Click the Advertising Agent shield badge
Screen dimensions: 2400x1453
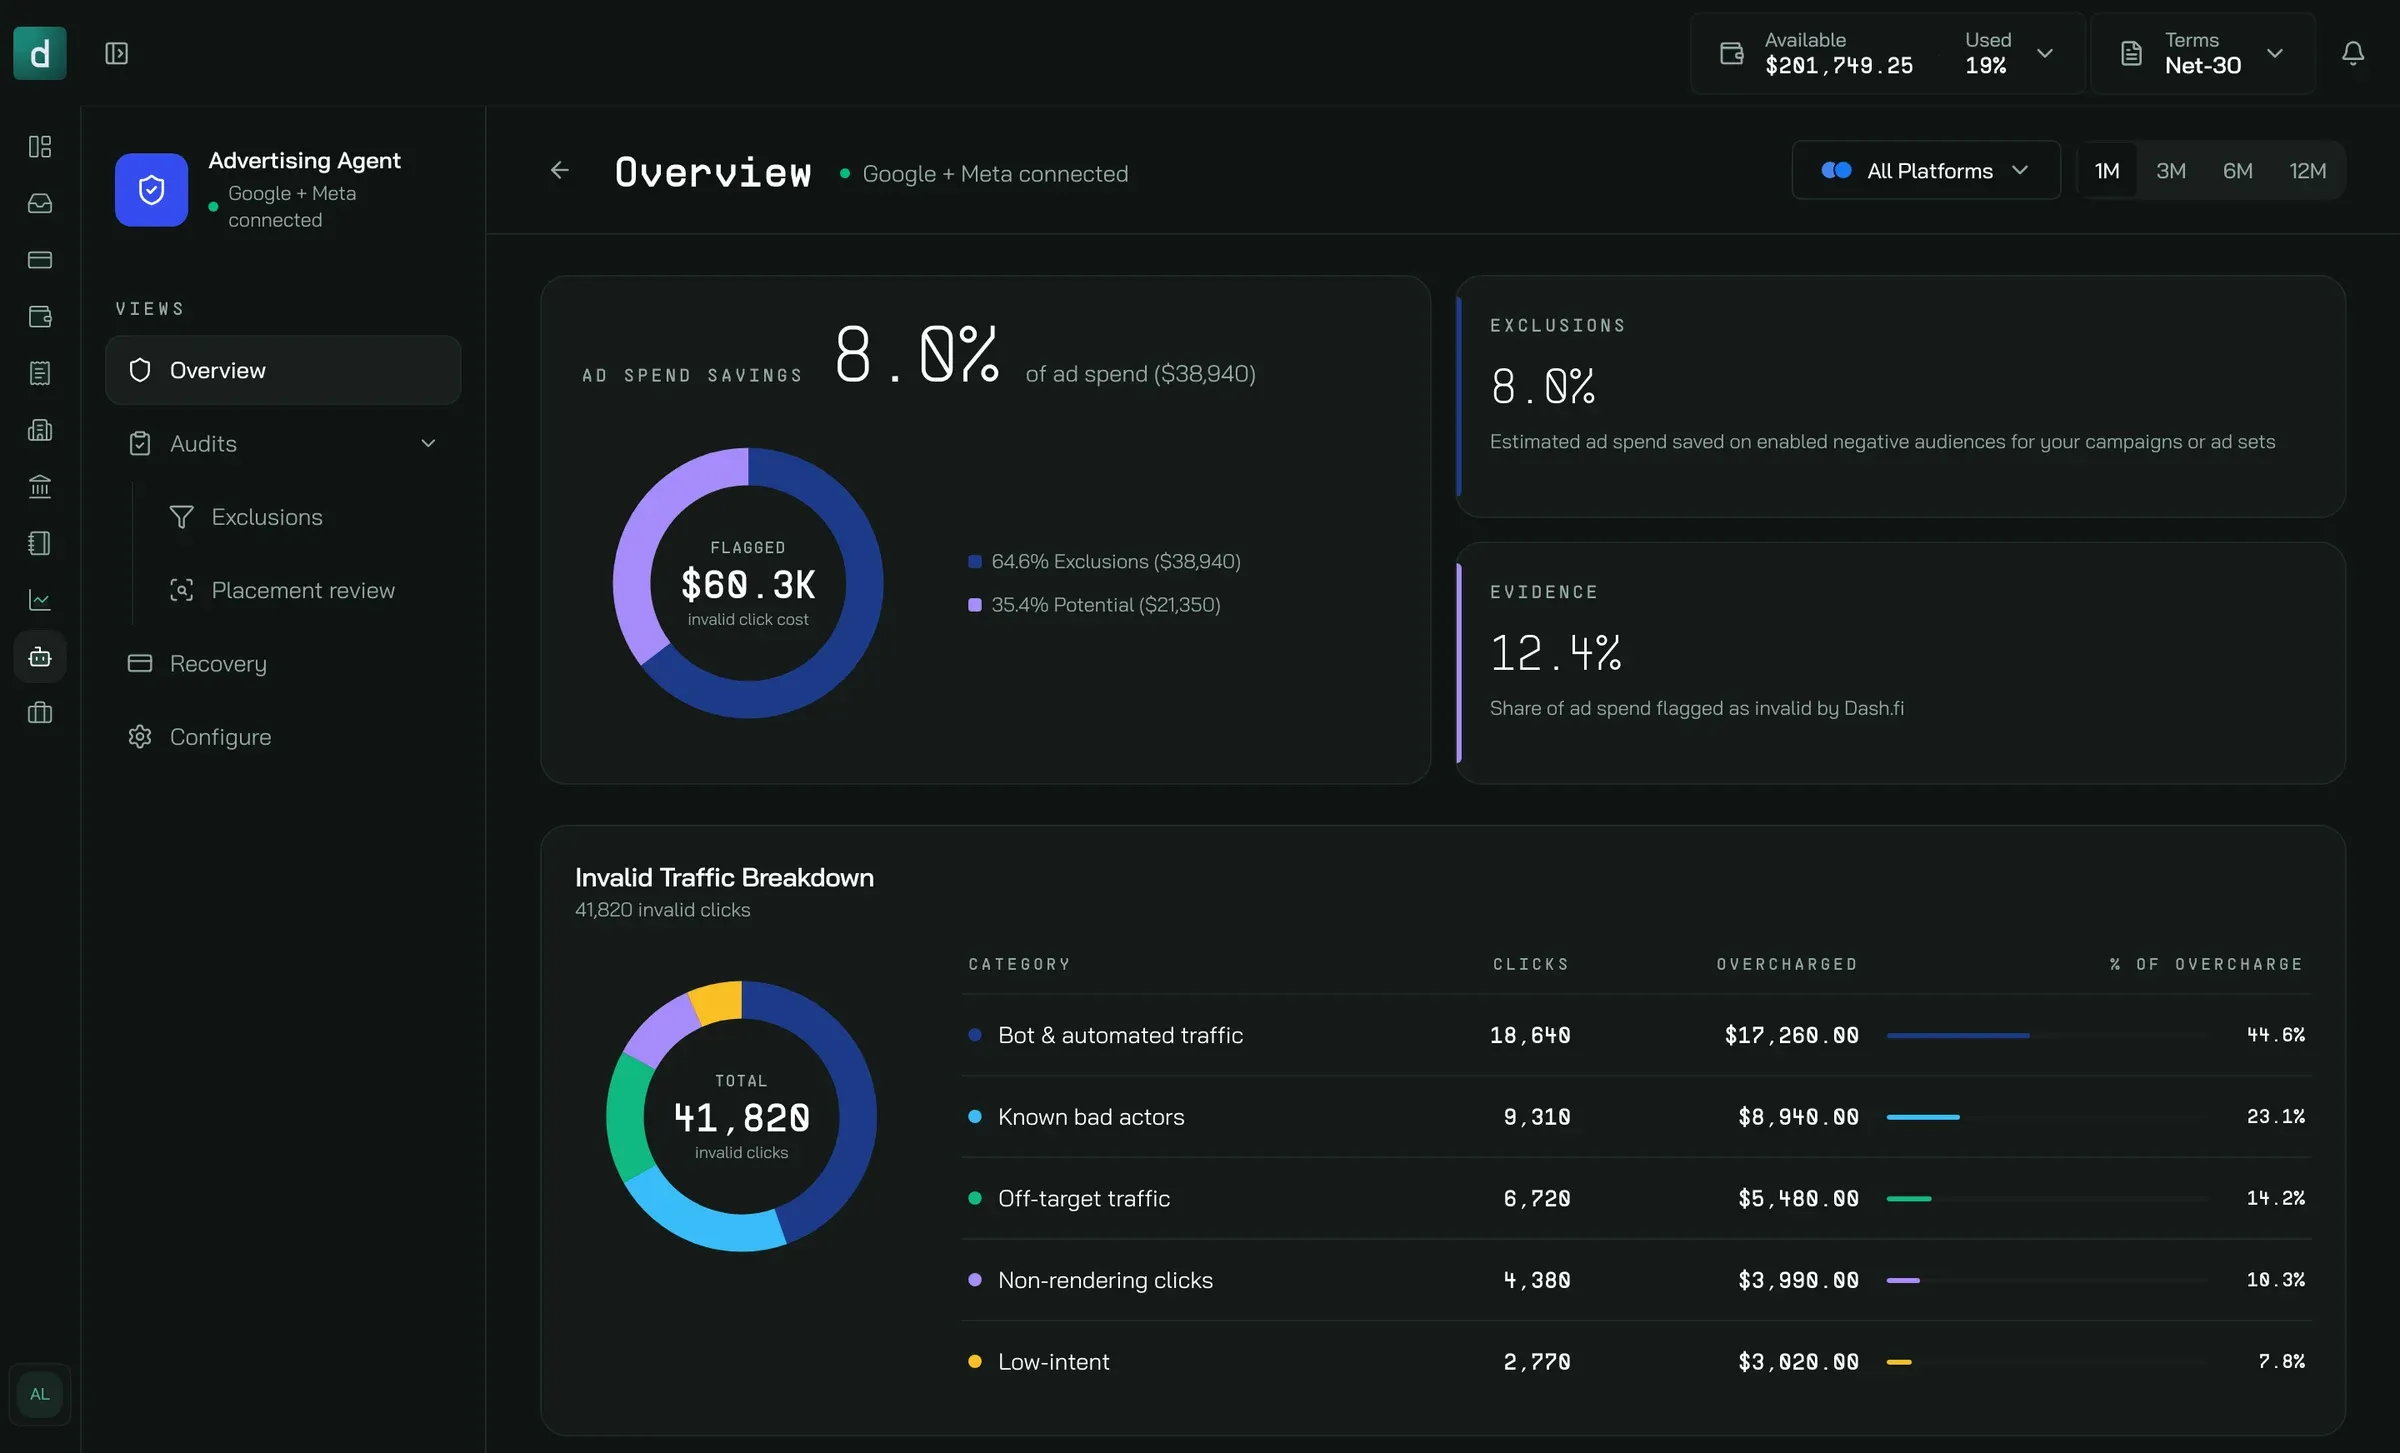[x=151, y=190]
